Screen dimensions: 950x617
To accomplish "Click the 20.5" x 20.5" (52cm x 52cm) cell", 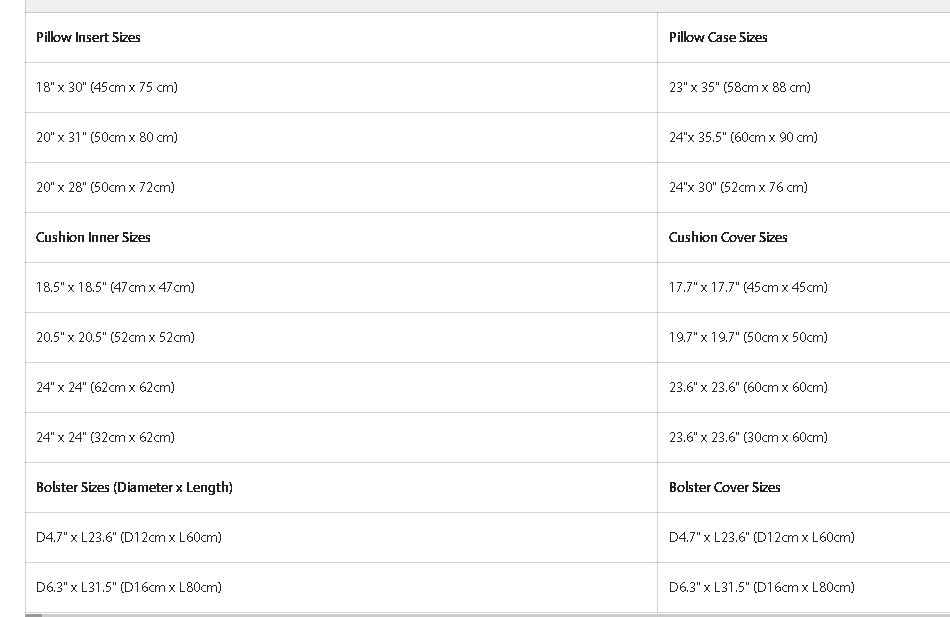I will [115, 337].
